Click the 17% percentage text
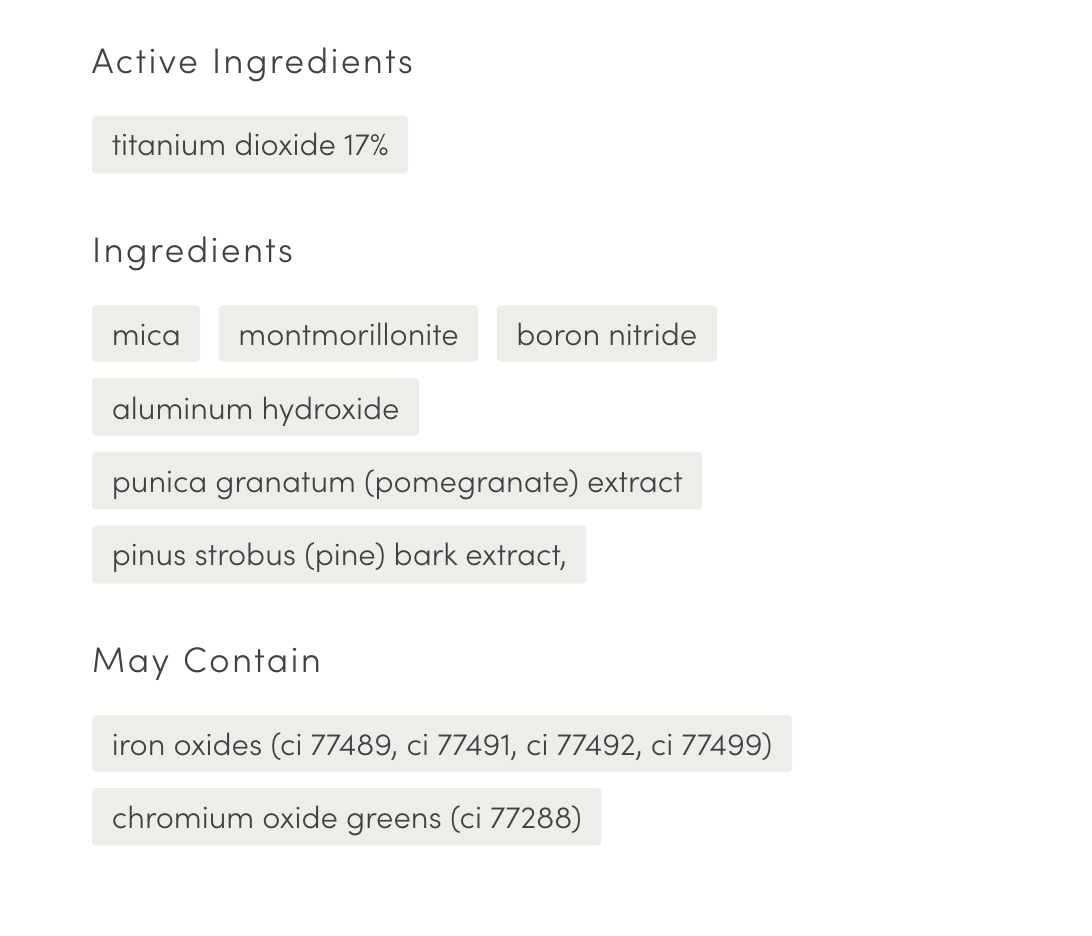The height and width of the screenshot is (936, 1092). point(366,145)
